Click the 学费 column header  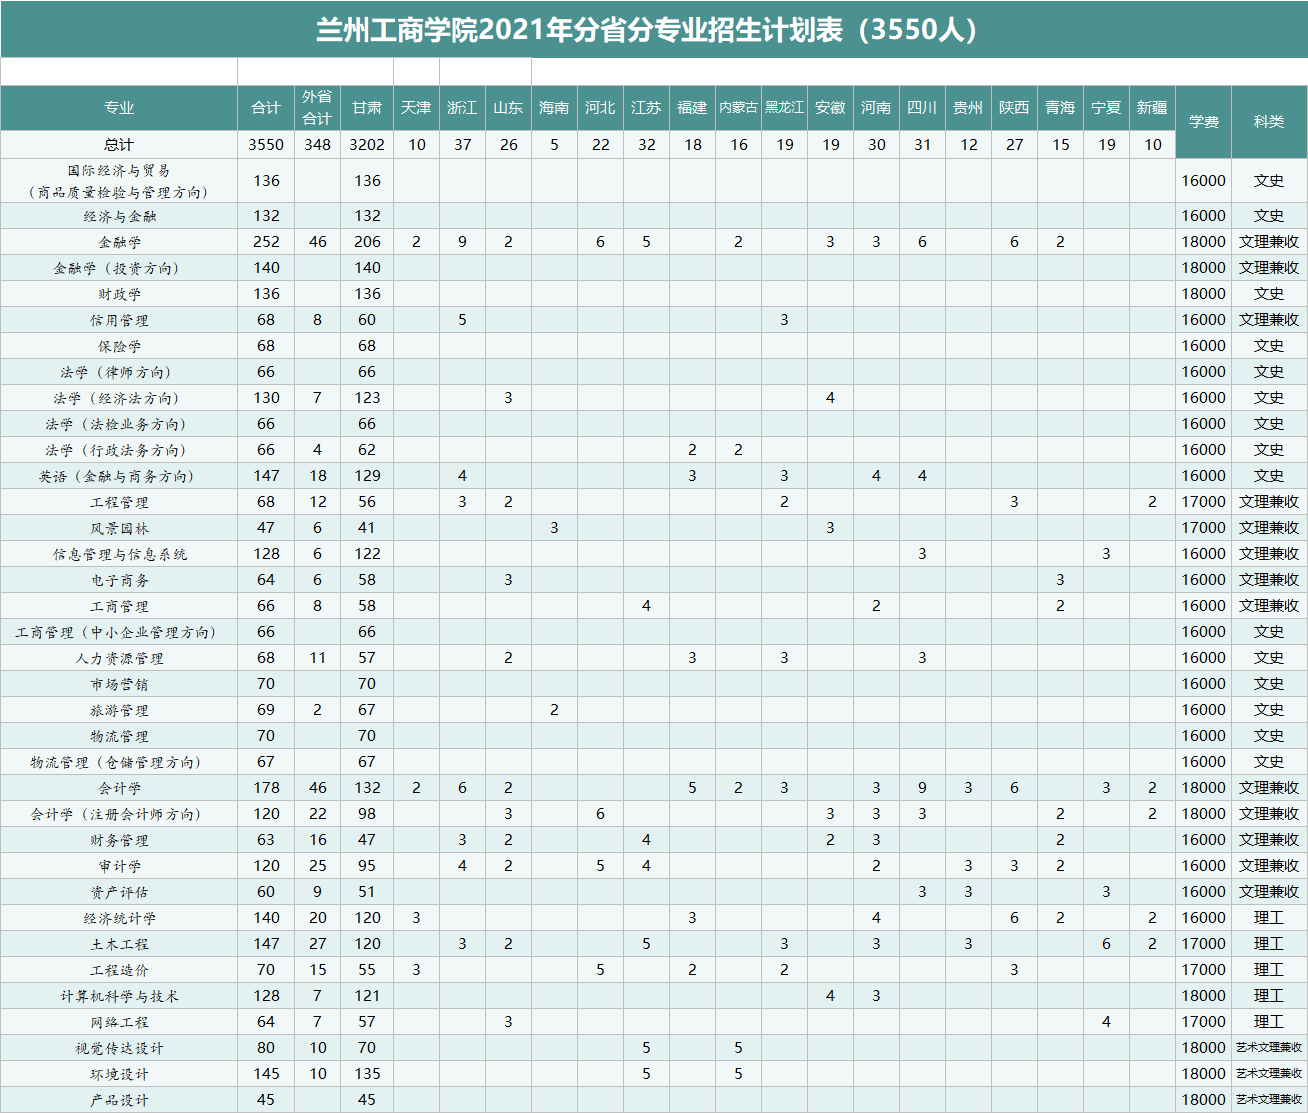pos(1203,122)
